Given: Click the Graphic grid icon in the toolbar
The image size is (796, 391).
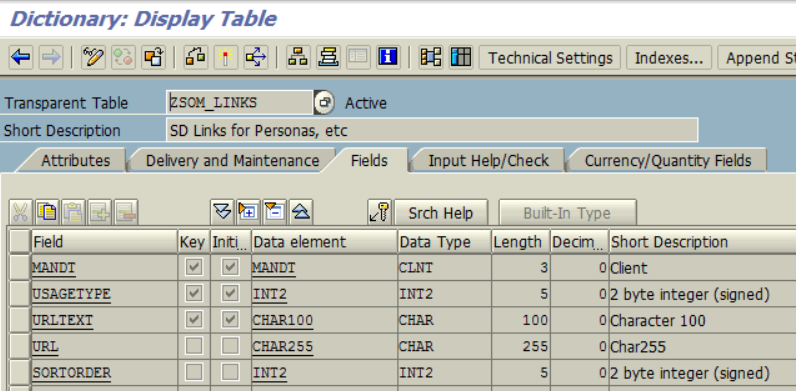Looking at the screenshot, I should pyautogui.click(x=460, y=57).
